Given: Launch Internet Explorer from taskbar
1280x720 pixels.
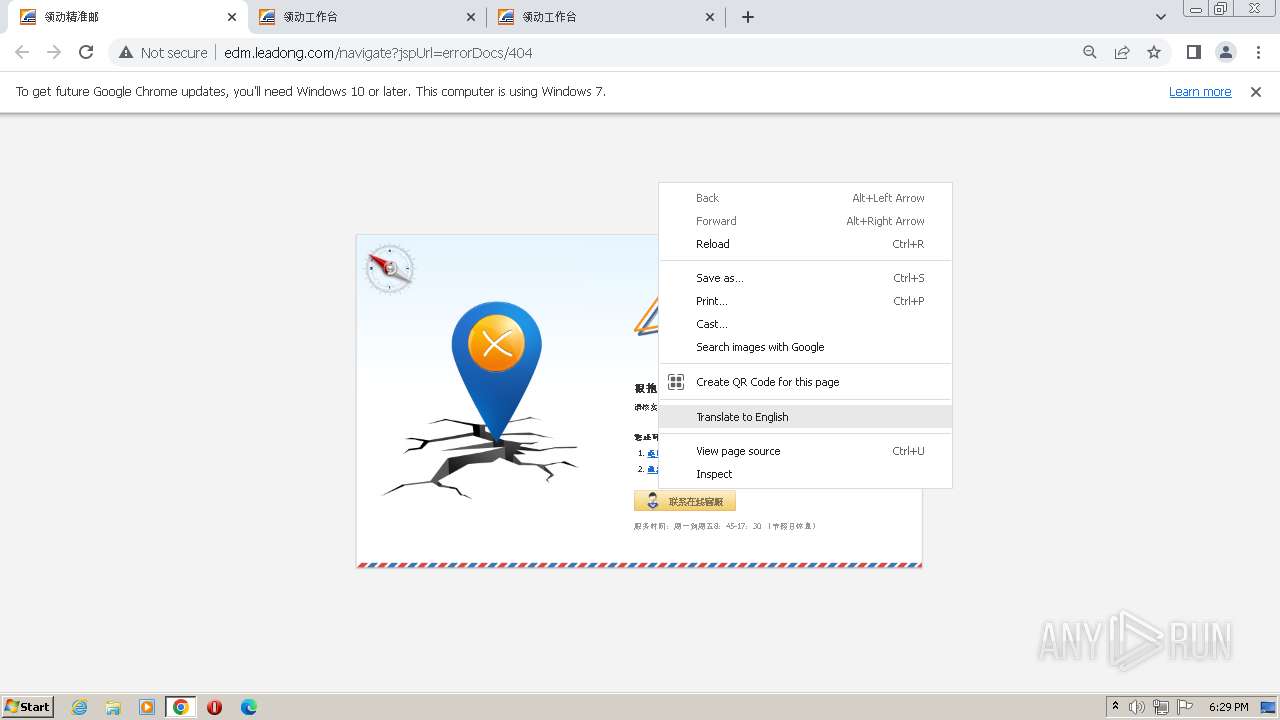Looking at the screenshot, I should click(79, 707).
